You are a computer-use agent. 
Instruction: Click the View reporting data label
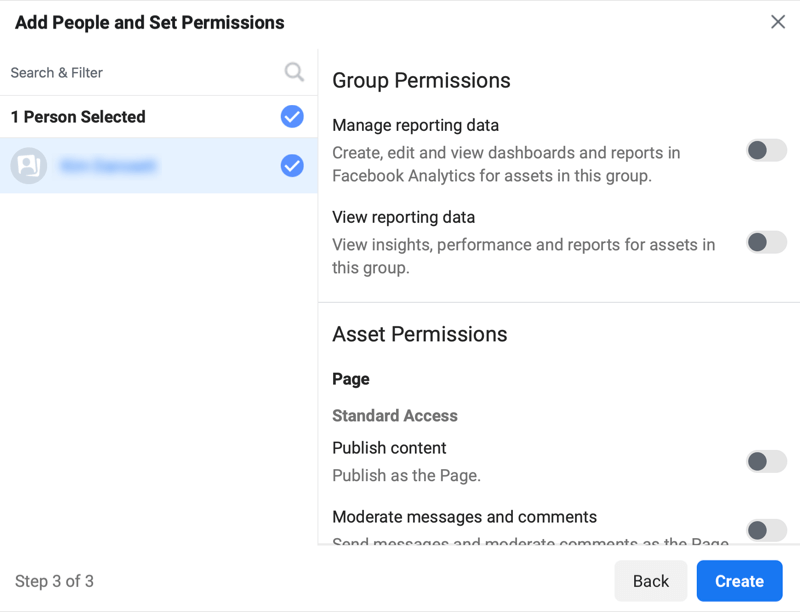pos(404,217)
